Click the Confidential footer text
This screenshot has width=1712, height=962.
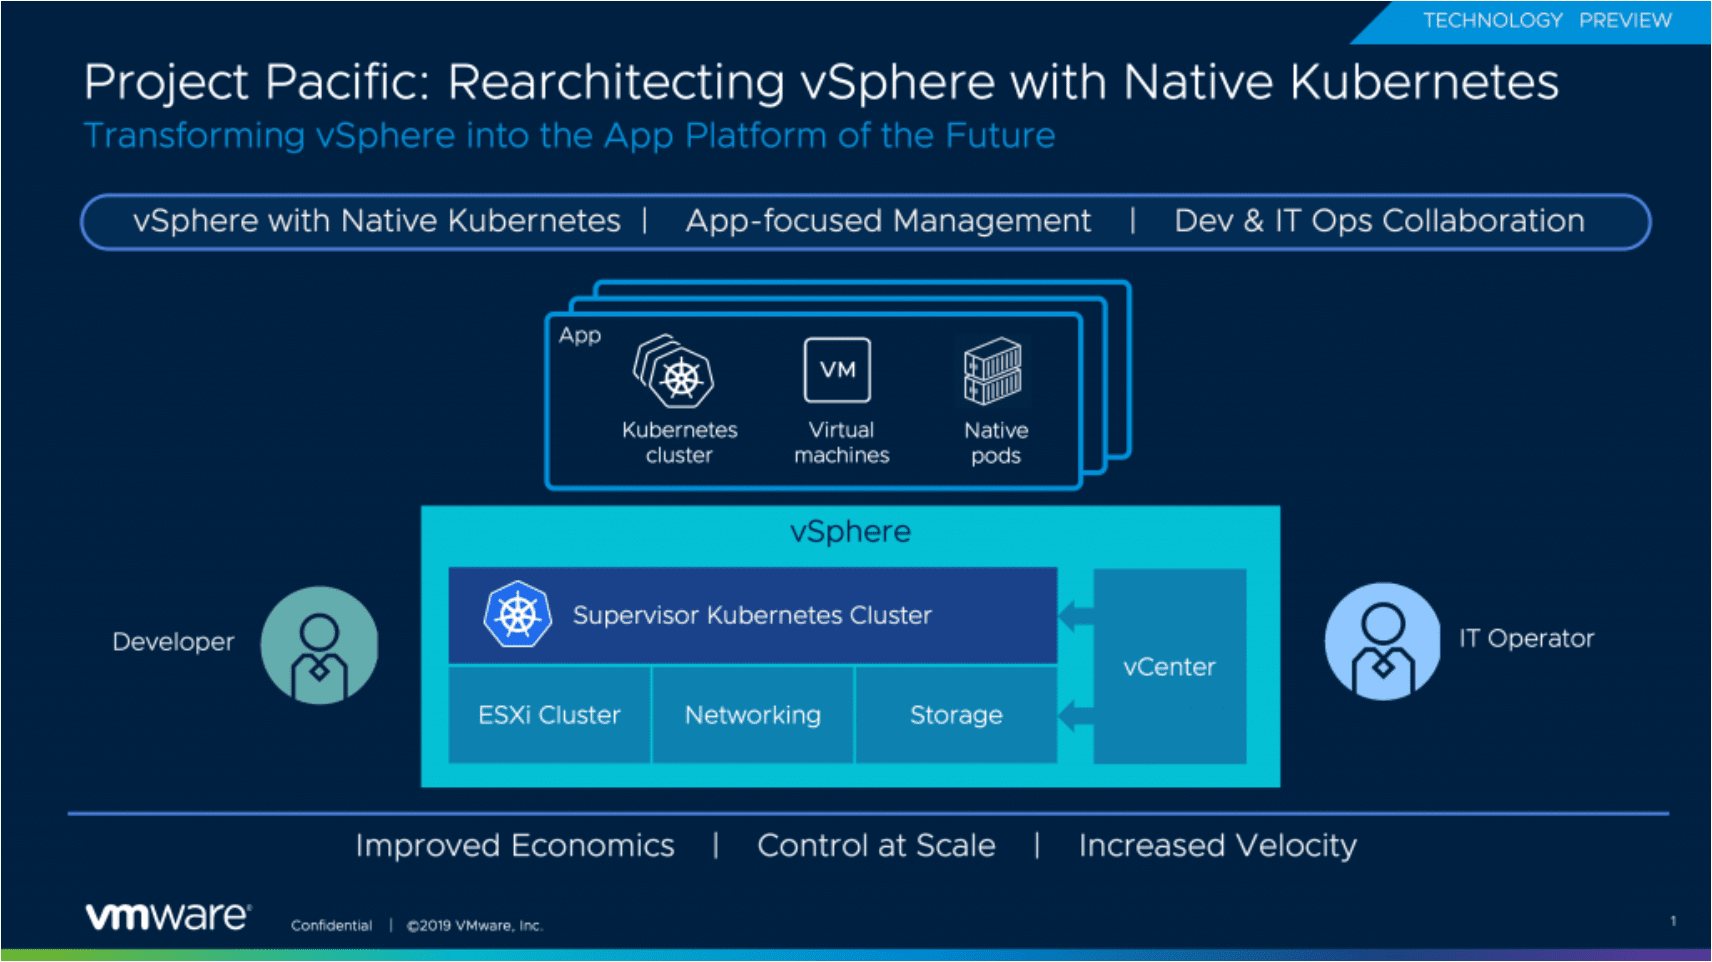point(331,925)
